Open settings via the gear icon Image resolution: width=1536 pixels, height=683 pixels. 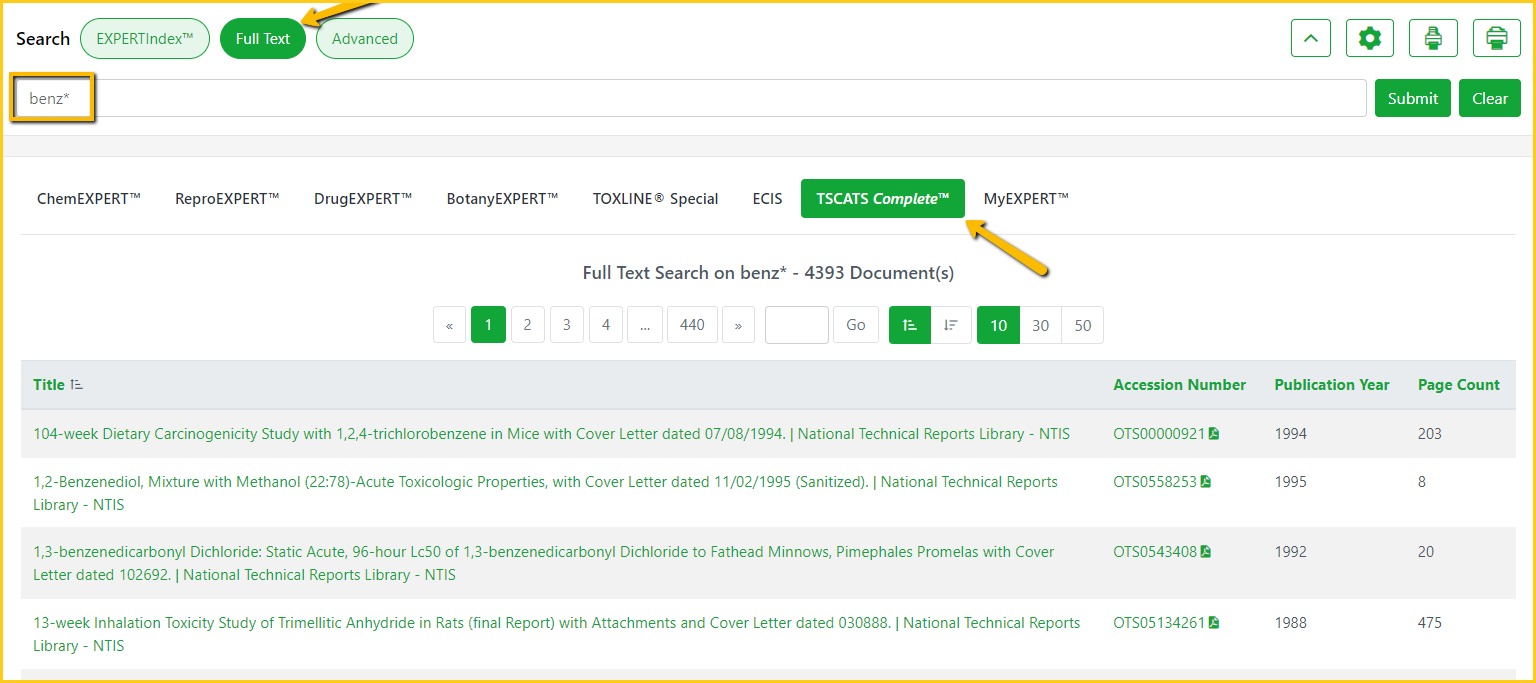tap(1369, 39)
